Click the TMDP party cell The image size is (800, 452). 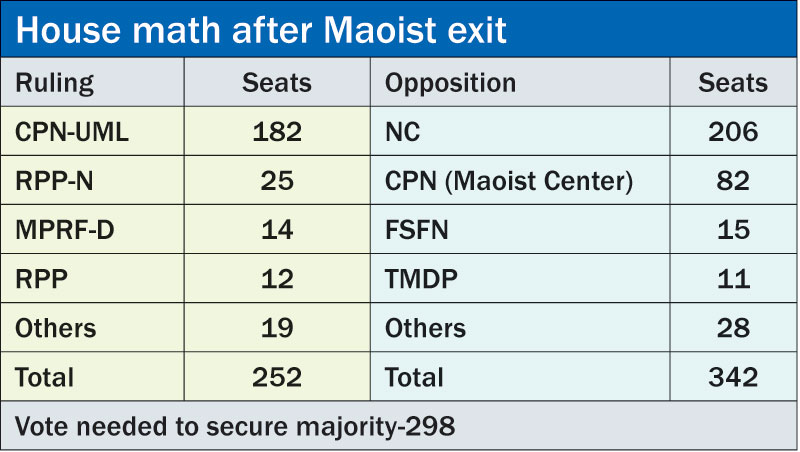[x=420, y=279]
